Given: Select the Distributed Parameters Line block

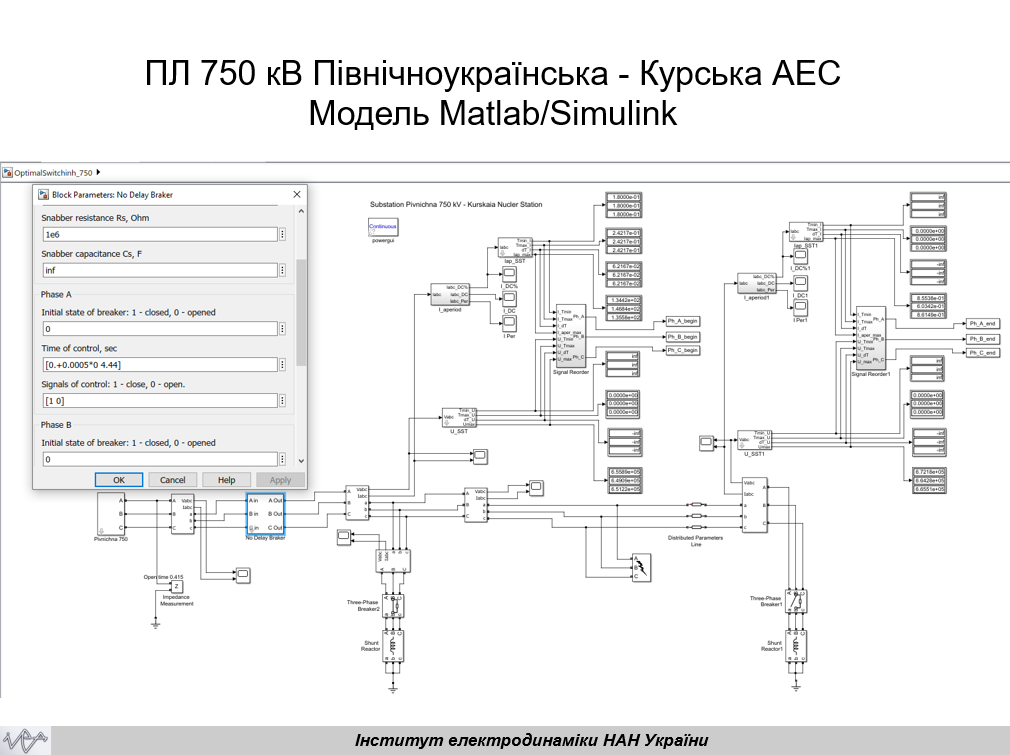Looking at the screenshot, I should coord(696,516).
